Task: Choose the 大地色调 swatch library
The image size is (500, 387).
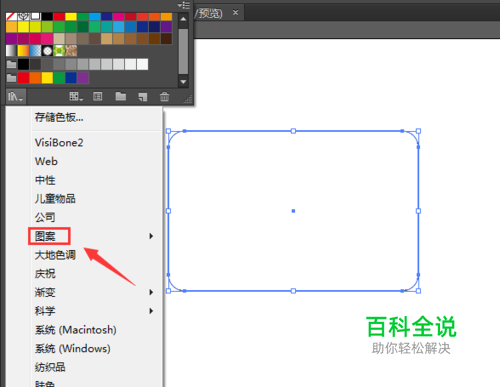Action: pyautogui.click(x=55, y=255)
